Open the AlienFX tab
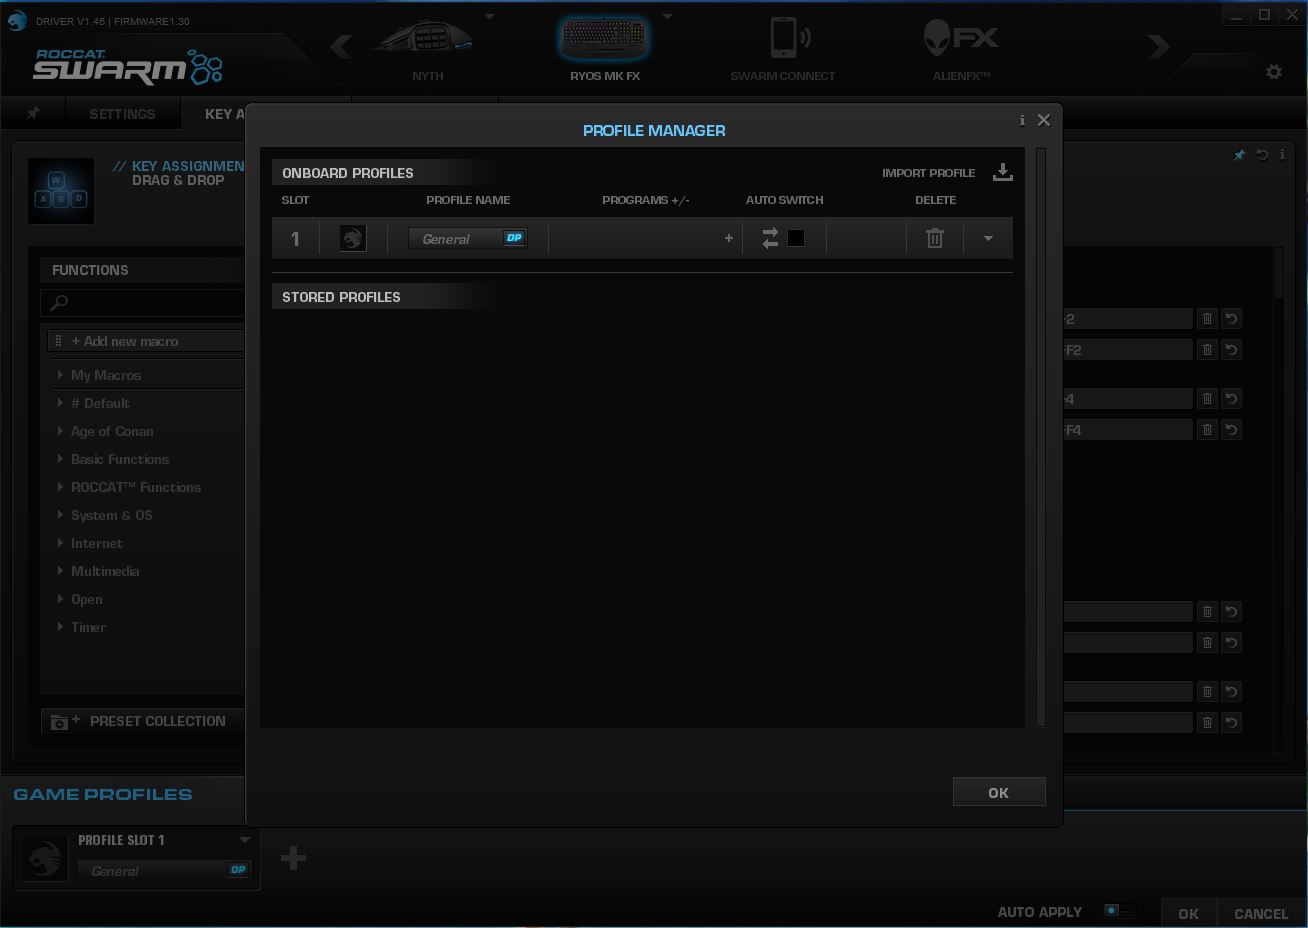 961,50
